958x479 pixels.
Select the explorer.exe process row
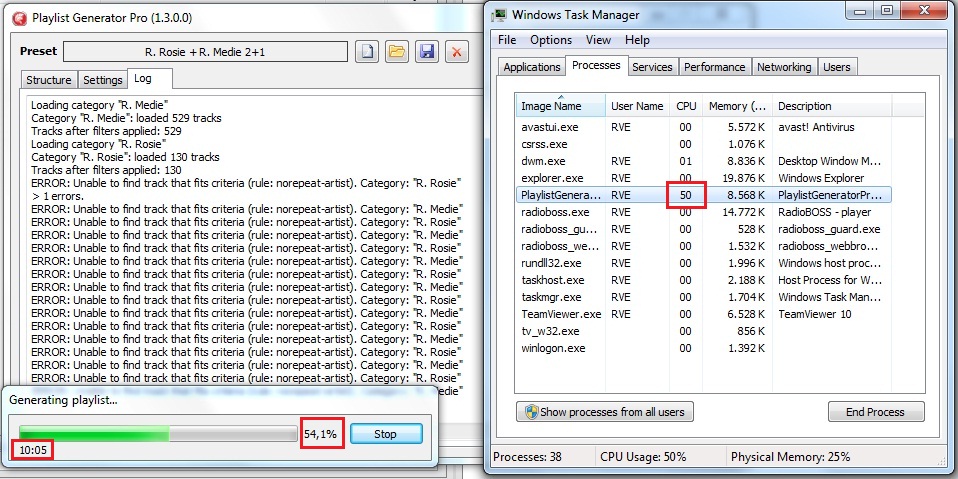pyautogui.click(x=703, y=178)
